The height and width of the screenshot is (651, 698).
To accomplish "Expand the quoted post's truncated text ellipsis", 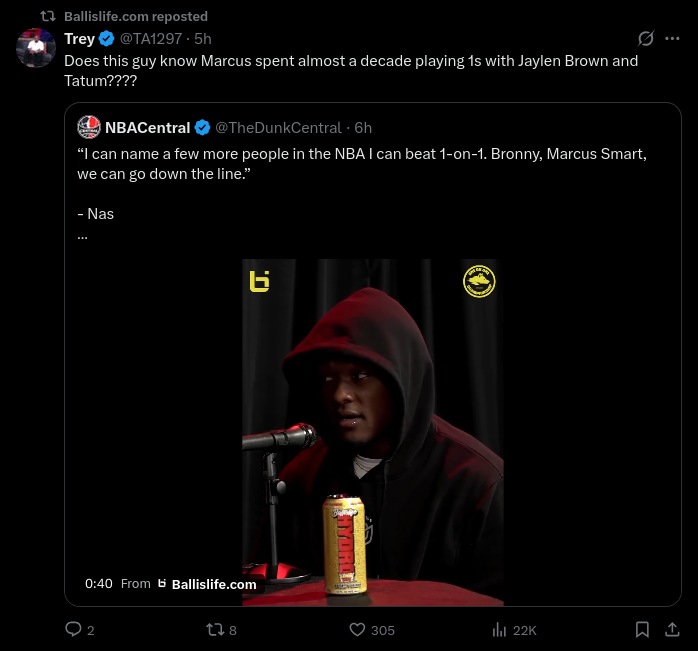I will [82, 238].
